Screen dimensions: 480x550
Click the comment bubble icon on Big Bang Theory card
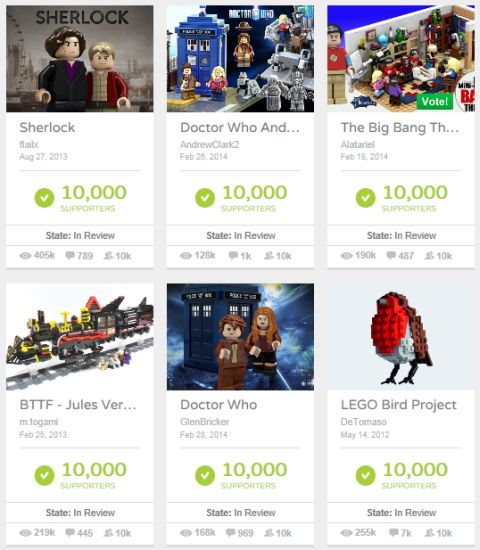click(391, 255)
